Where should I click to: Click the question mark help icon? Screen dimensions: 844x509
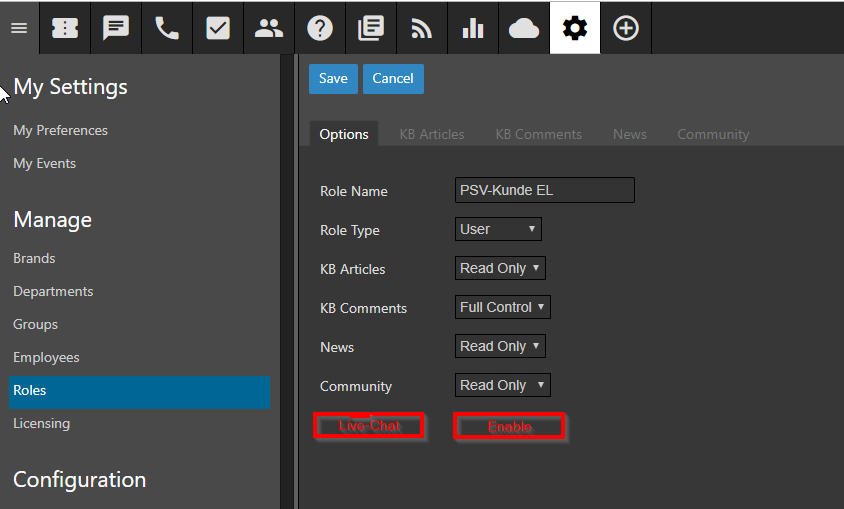(320, 28)
